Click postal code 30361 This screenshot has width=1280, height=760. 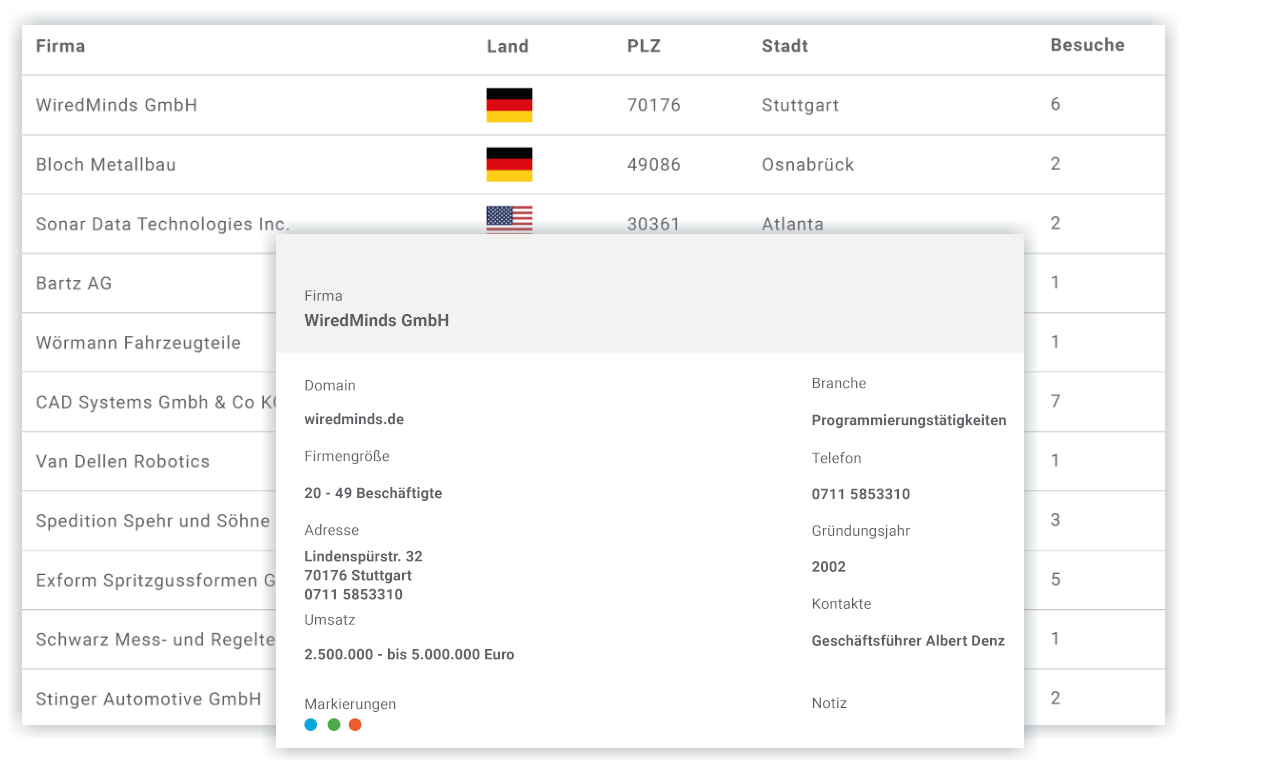click(x=654, y=224)
